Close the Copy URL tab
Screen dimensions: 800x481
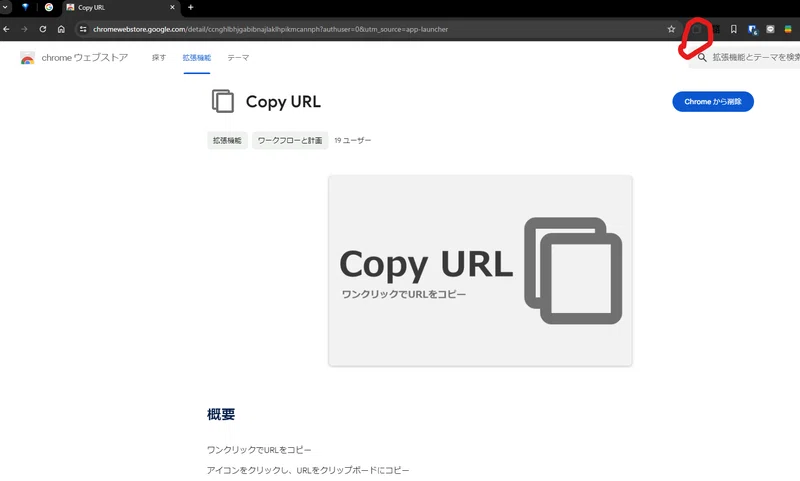click(x=172, y=7)
